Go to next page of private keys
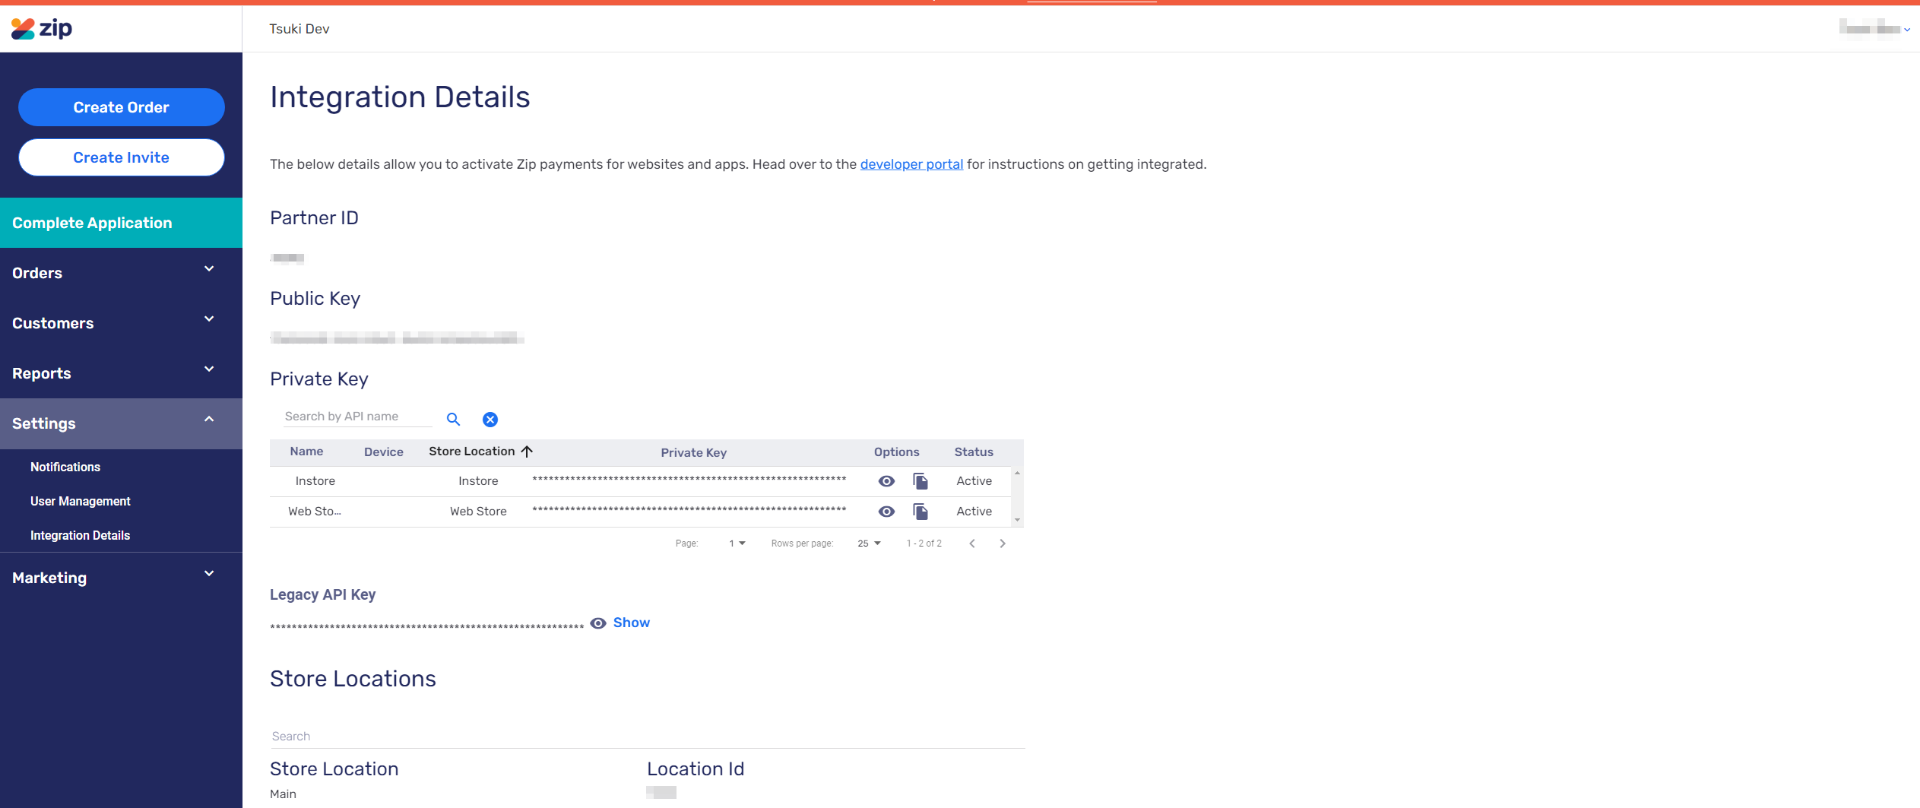This screenshot has height=808, width=1920. click(x=1002, y=543)
